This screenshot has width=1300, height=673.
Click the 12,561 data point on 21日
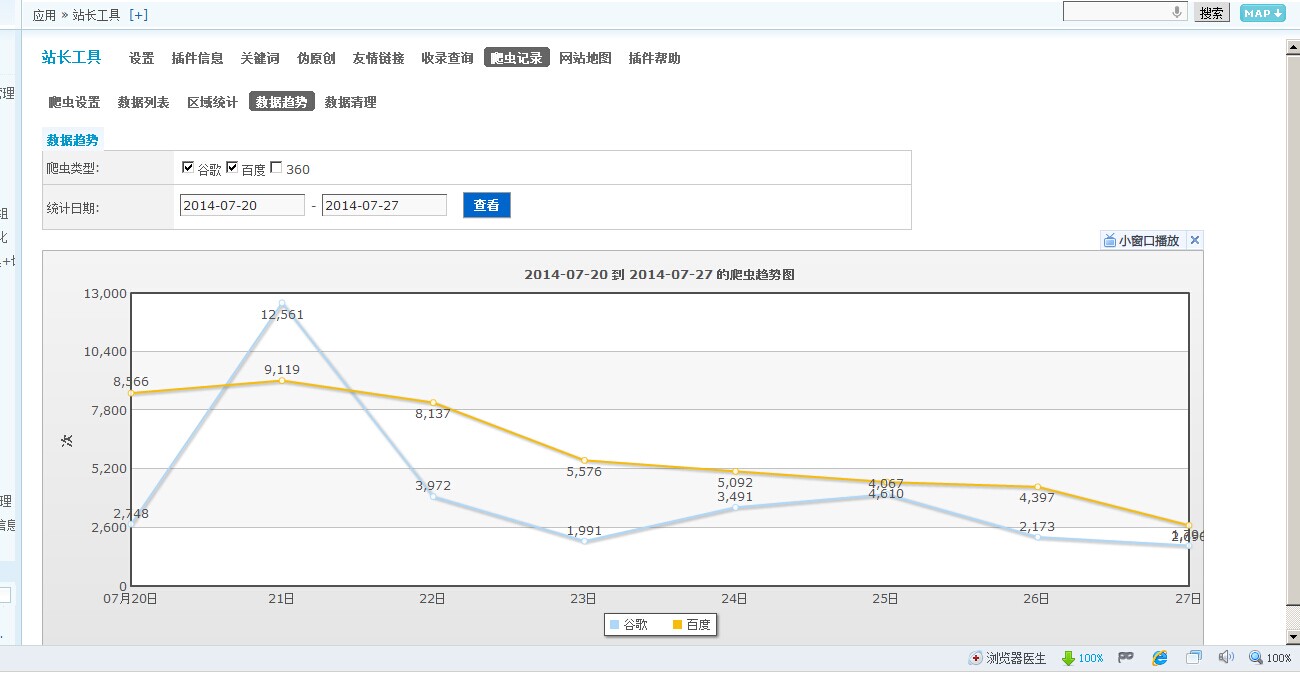(x=282, y=303)
